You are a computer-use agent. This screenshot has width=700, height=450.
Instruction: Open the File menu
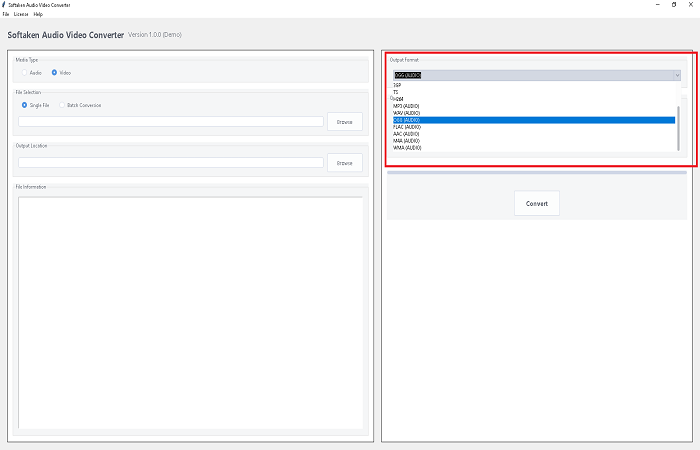[5, 14]
